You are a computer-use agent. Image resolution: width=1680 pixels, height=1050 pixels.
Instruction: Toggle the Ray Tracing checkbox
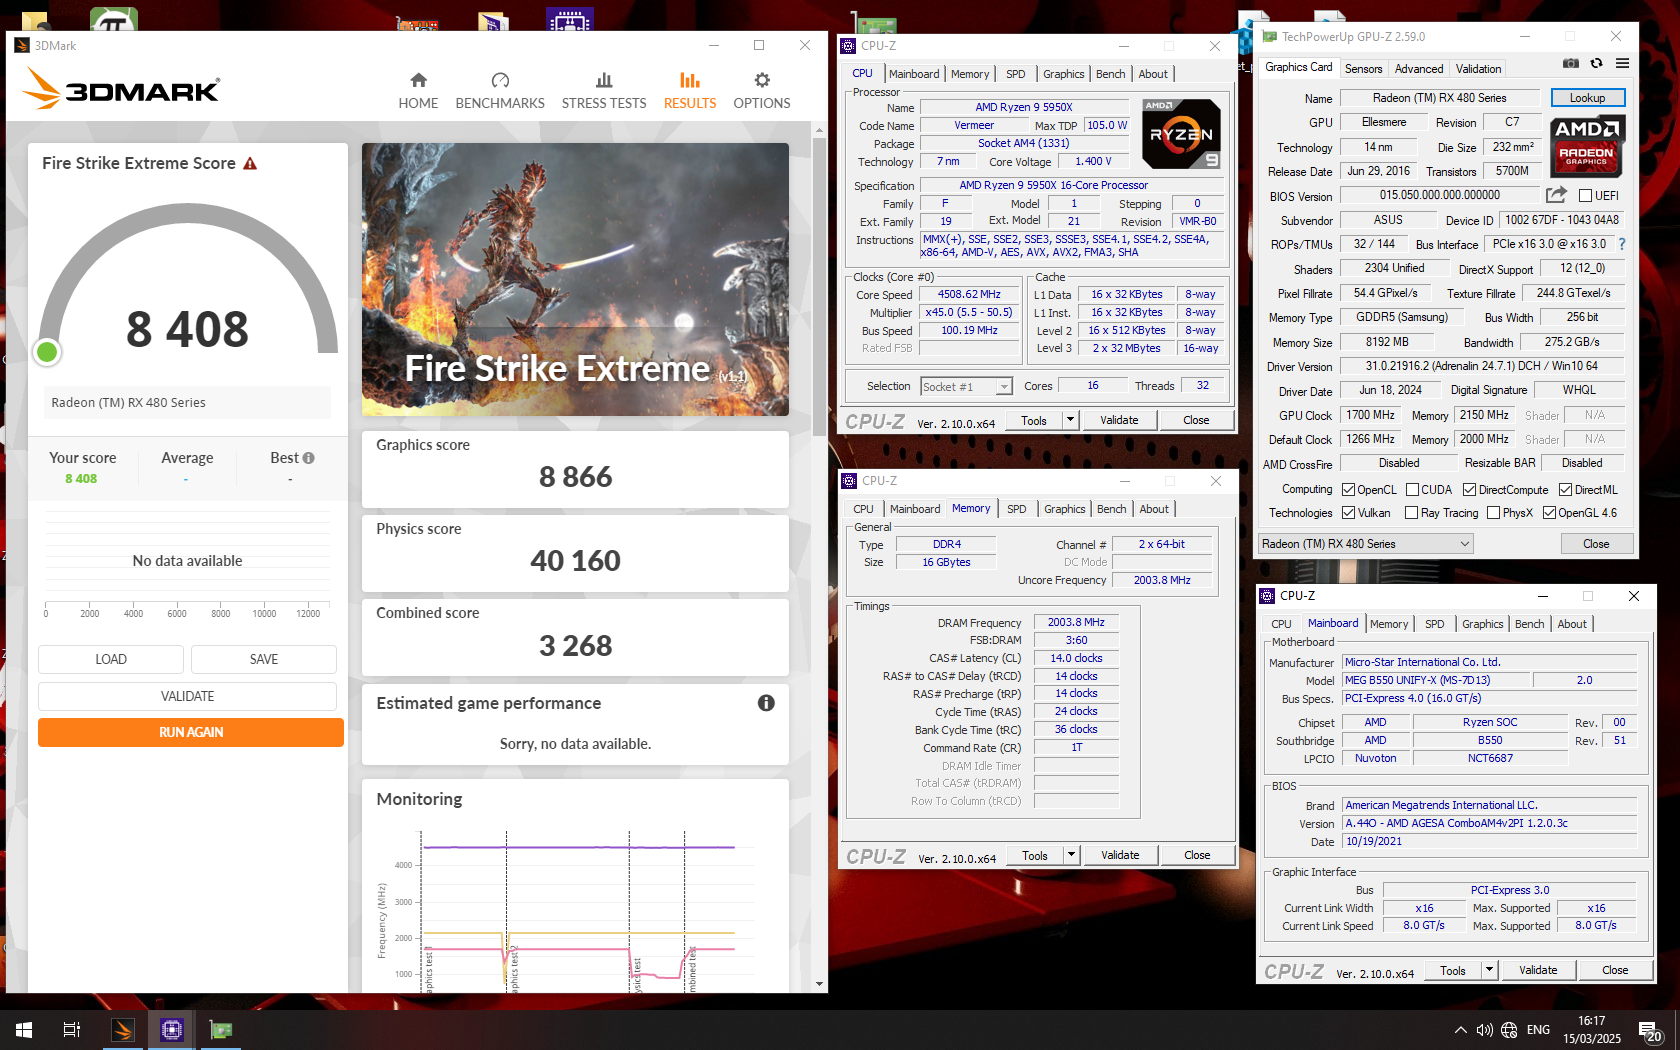coord(1411,513)
